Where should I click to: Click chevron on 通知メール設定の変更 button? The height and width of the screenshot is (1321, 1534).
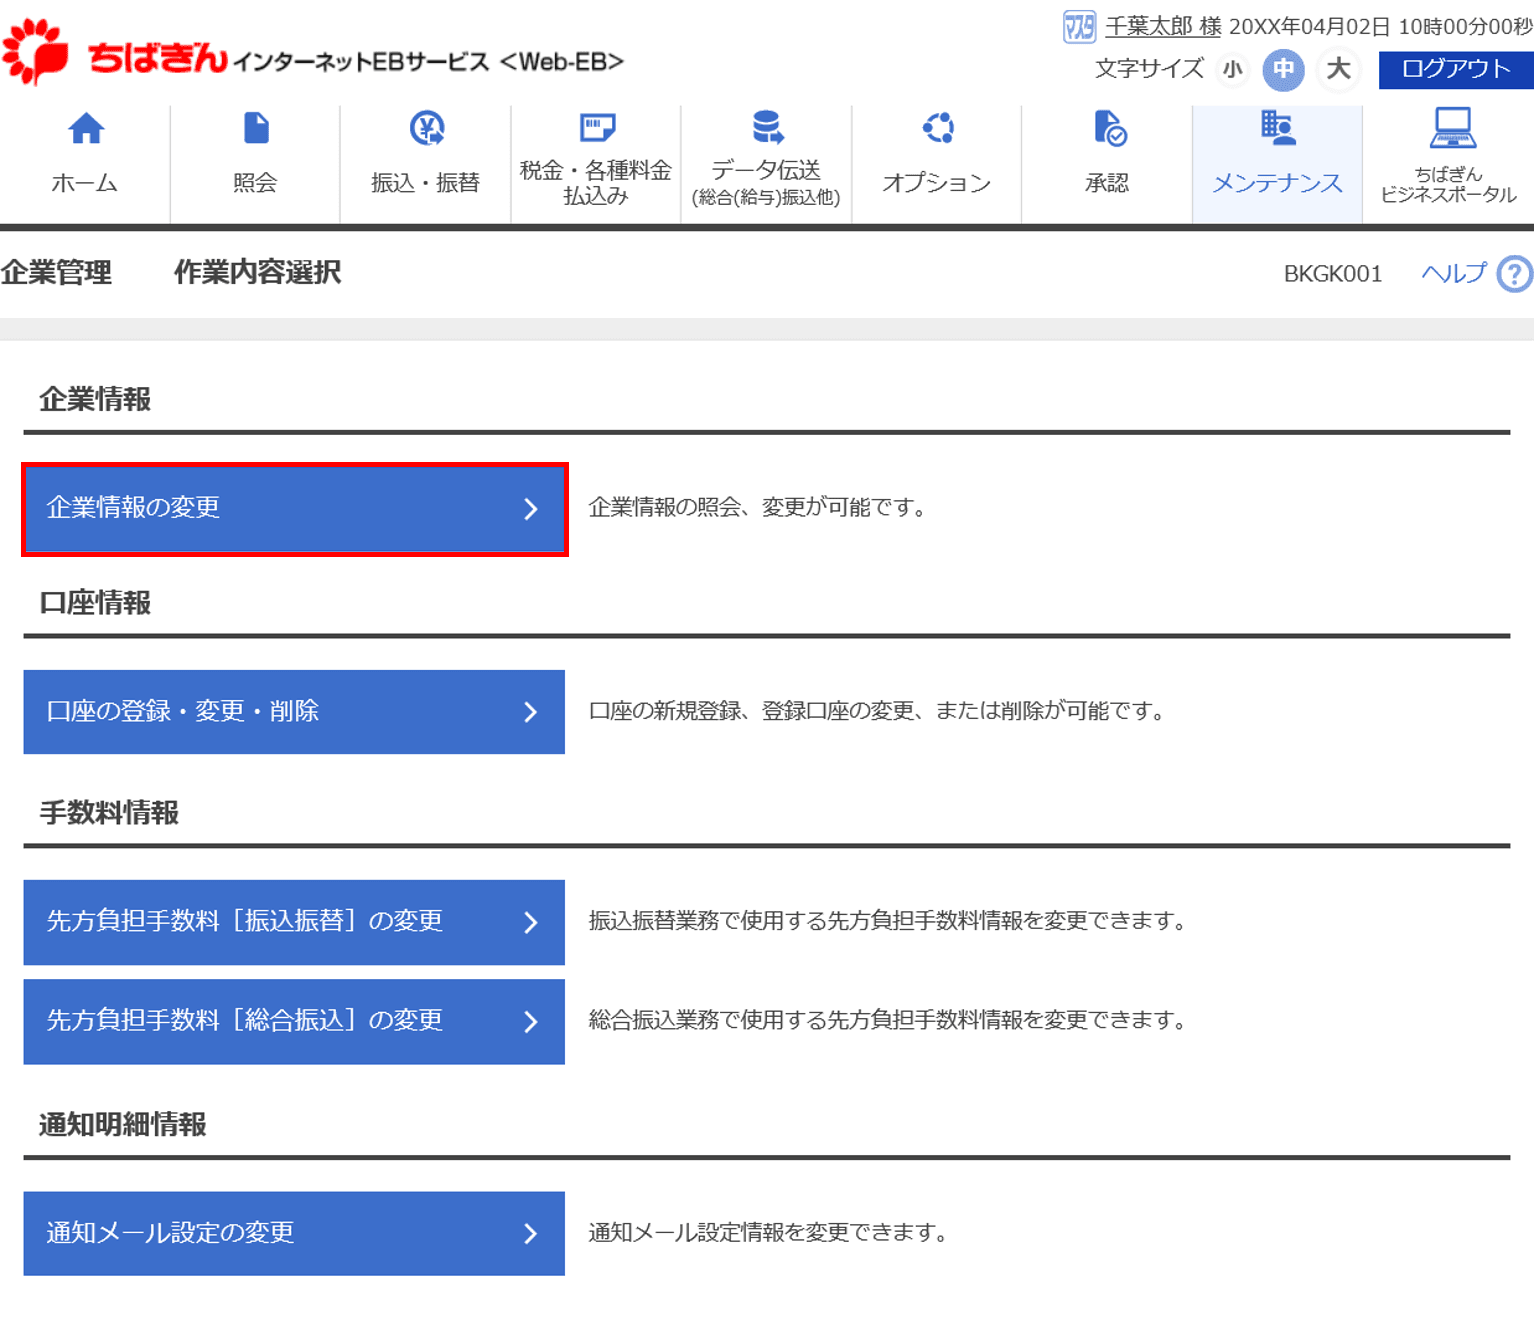pos(531,1234)
